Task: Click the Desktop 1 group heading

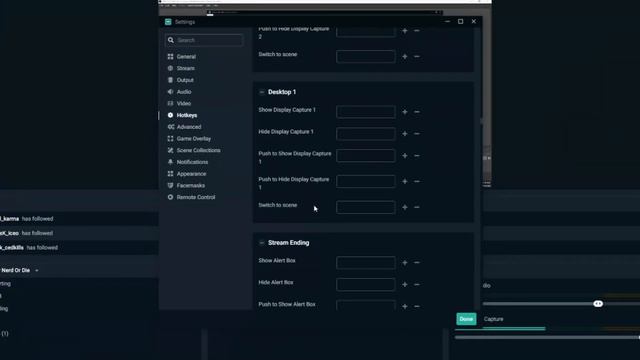Action: click(282, 92)
